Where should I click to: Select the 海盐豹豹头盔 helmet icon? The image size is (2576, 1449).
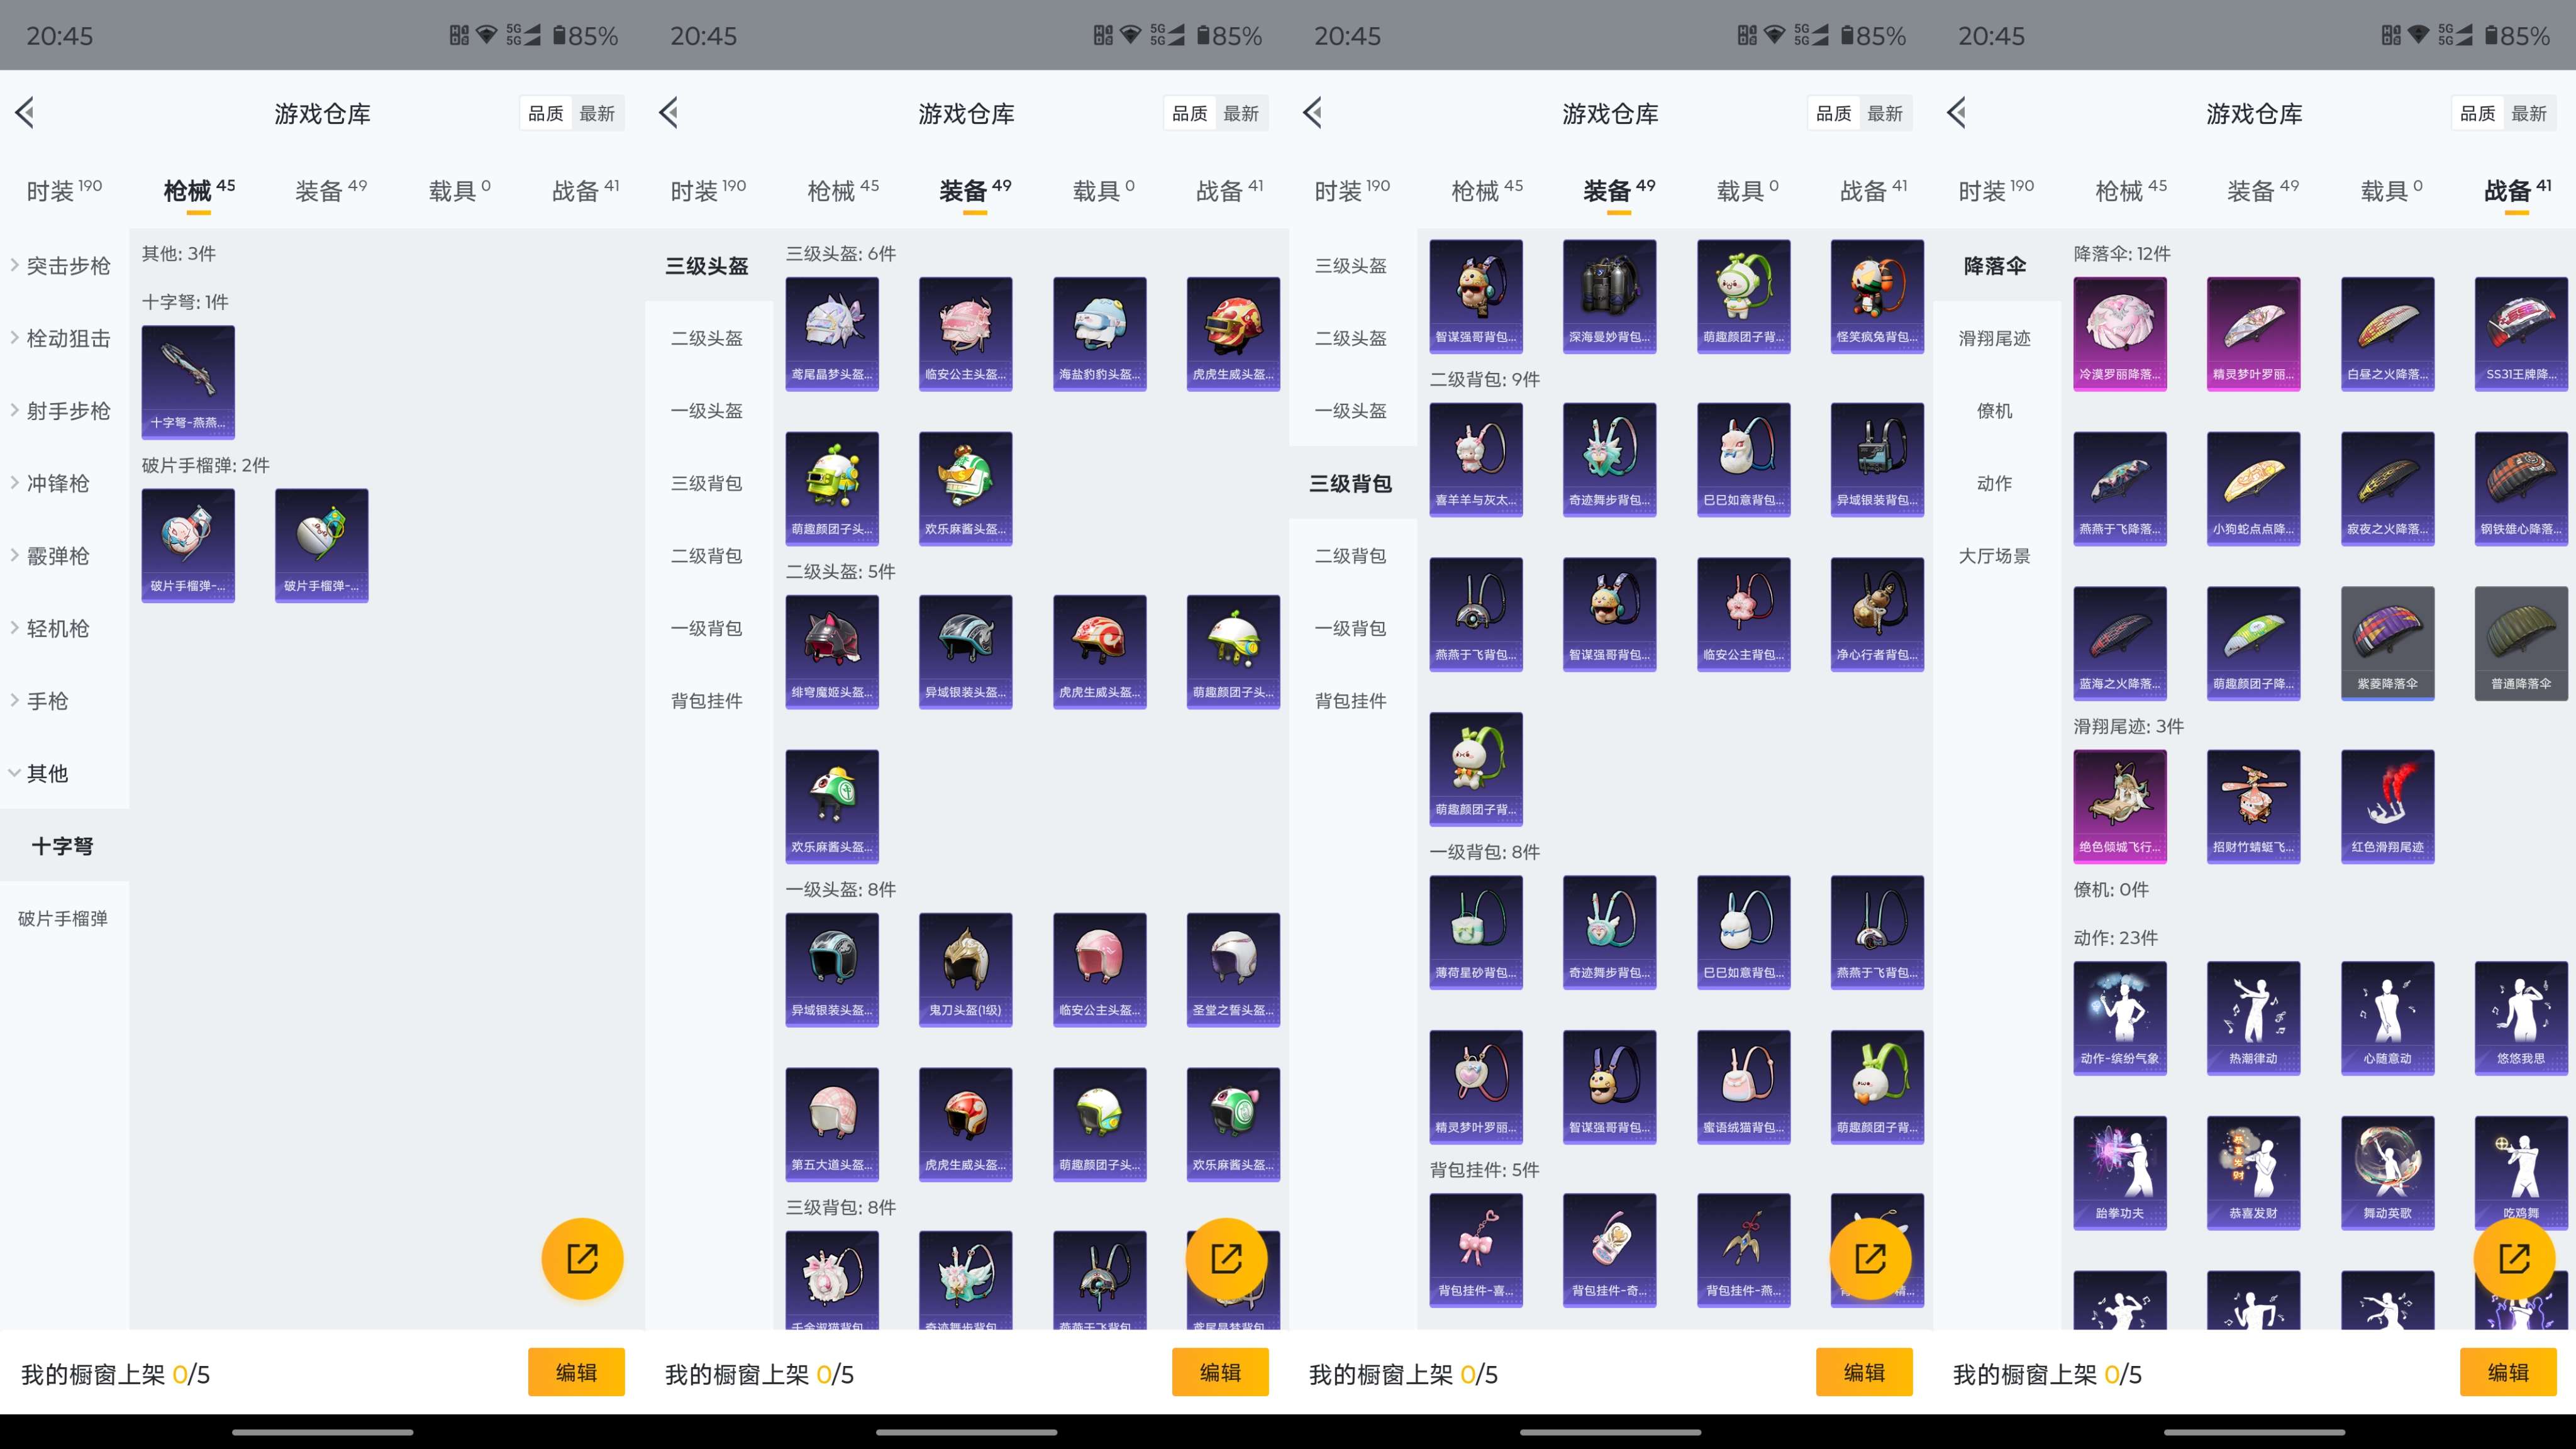[x=1099, y=334]
